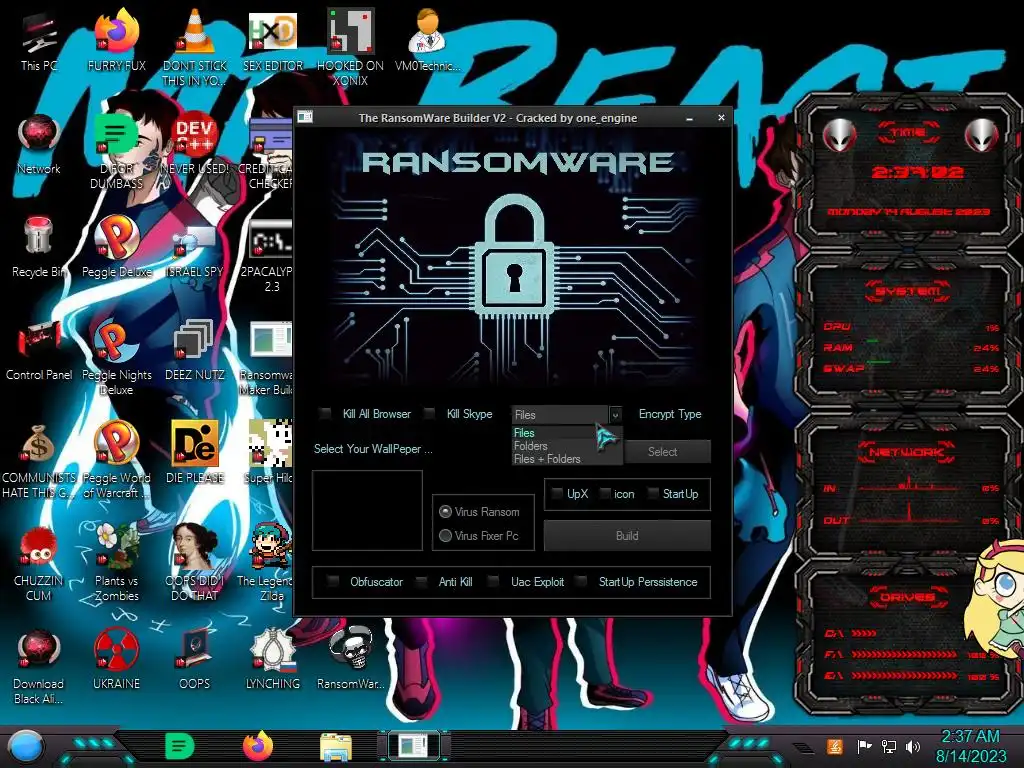The height and width of the screenshot is (768, 1024).
Task: Launch the Peggle Deluxe shortcut
Action: tap(116, 247)
